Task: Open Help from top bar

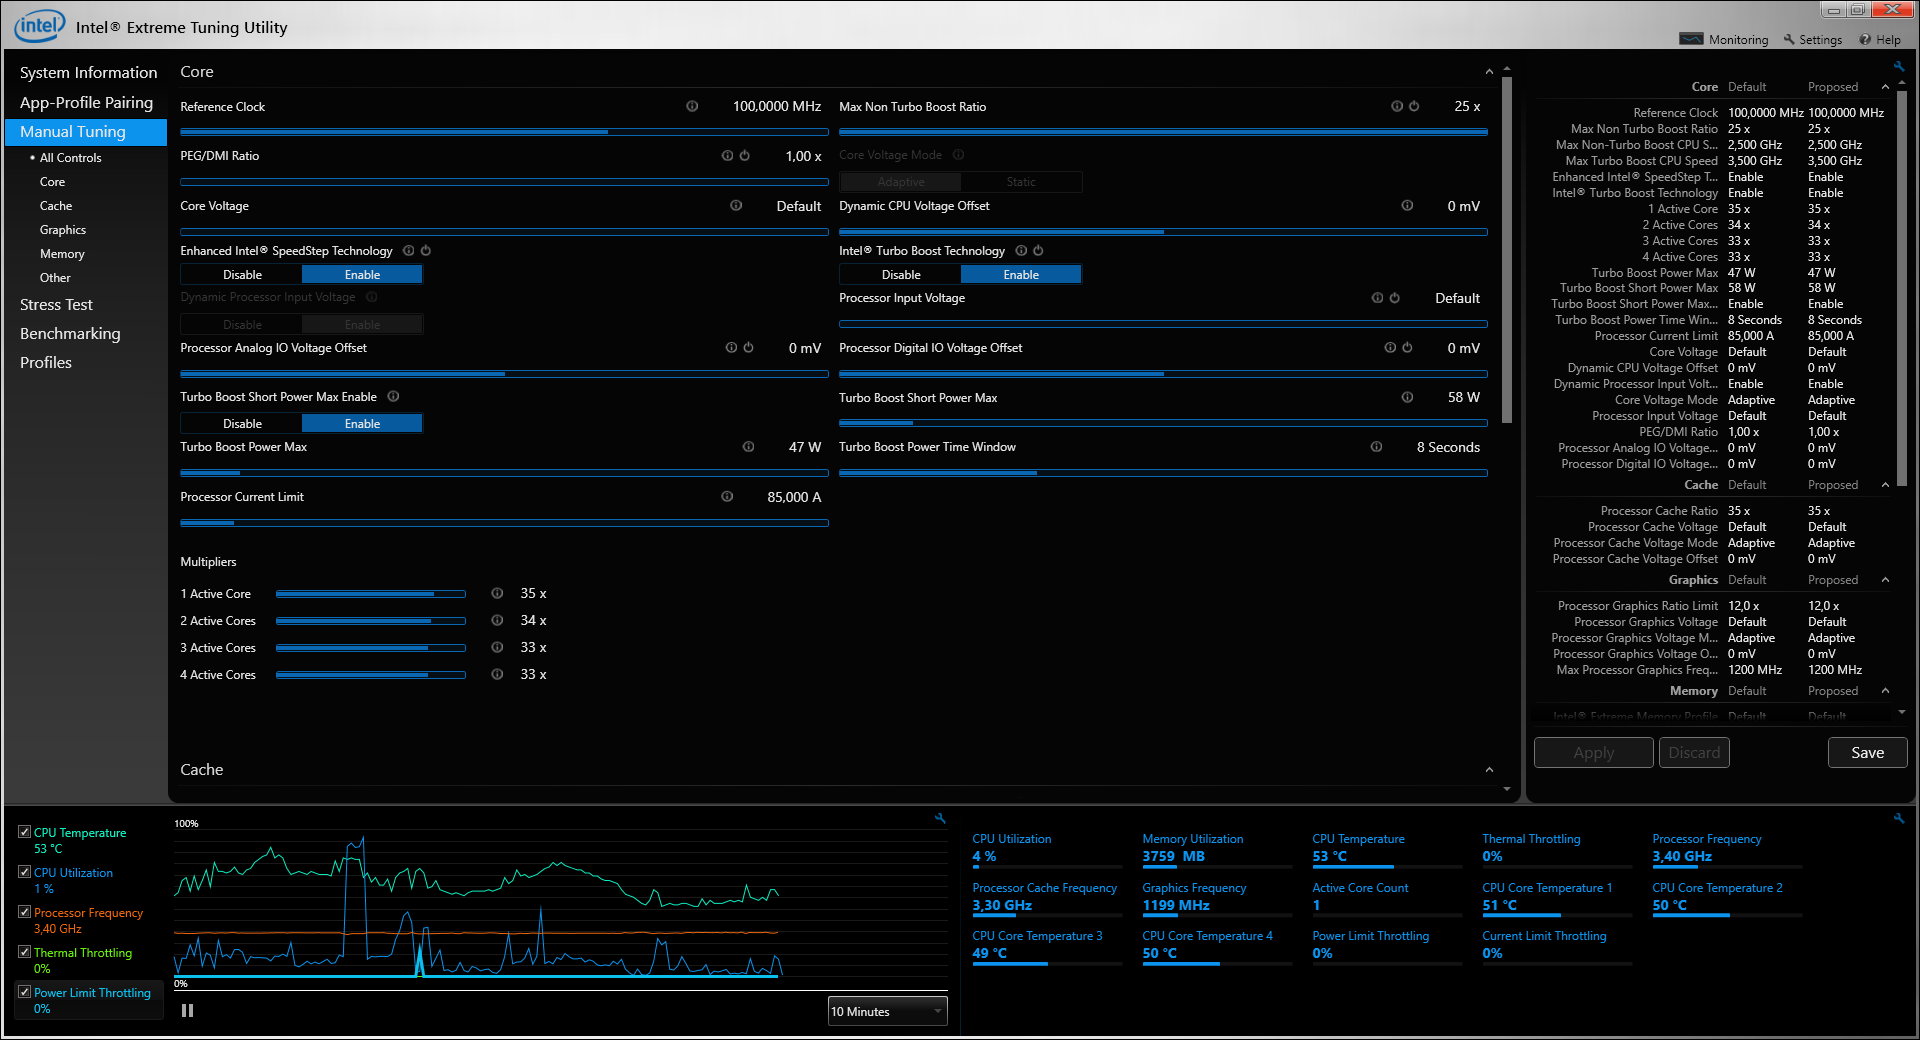Action: [x=1880, y=40]
